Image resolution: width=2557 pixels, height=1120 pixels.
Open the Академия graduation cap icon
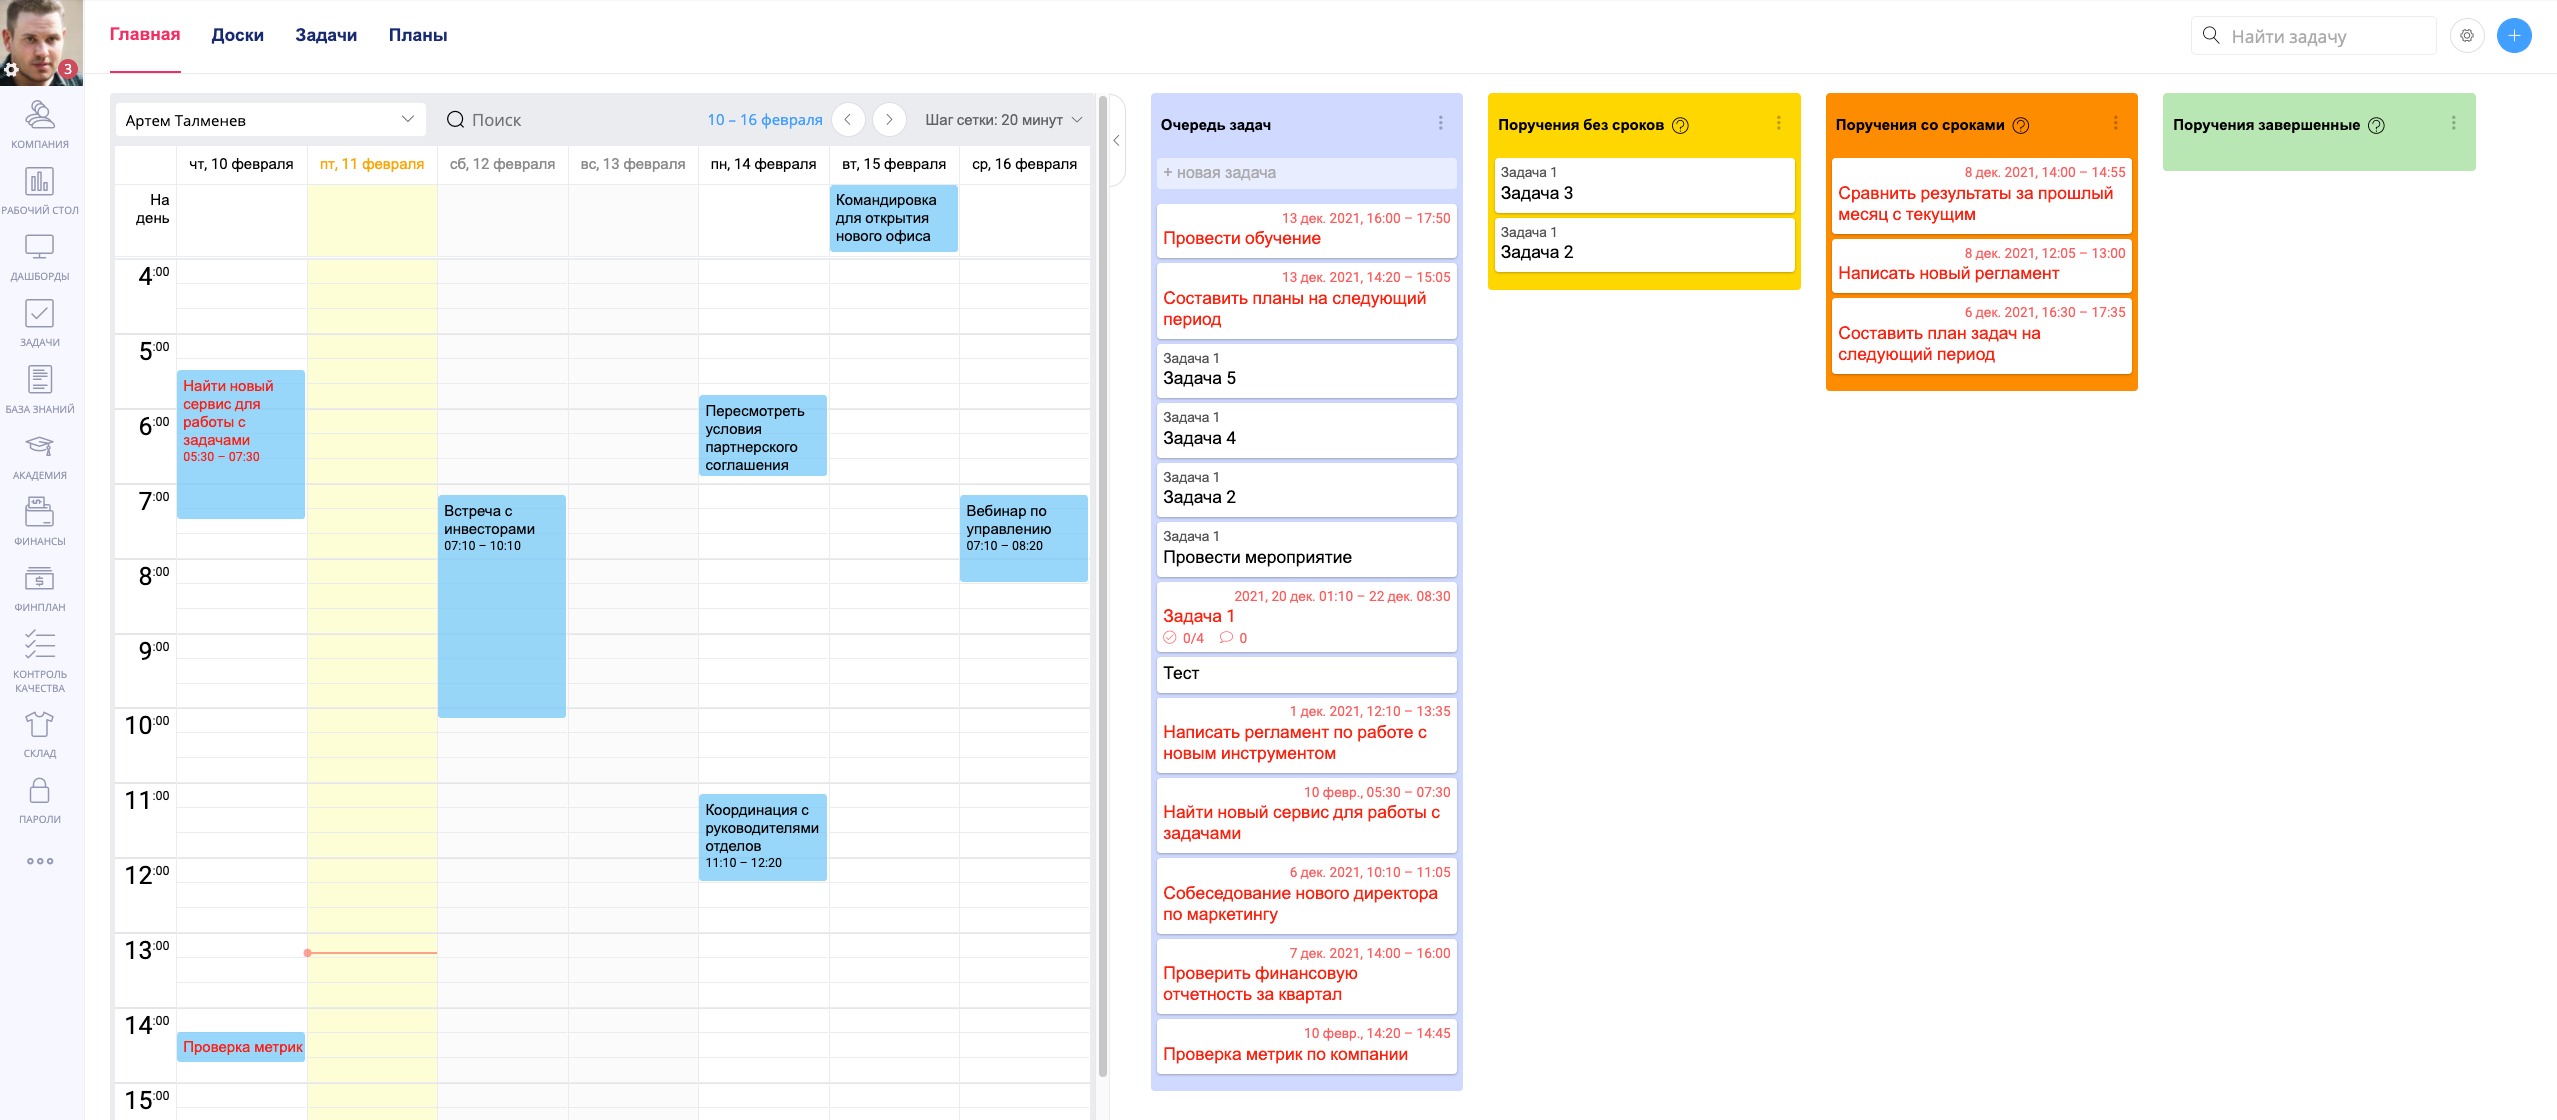[x=39, y=447]
